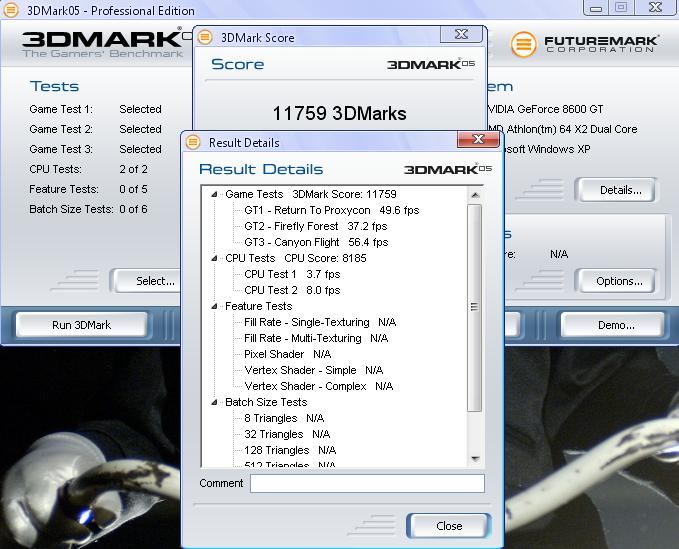
Task: Select CPU Test 1 3.7 fps row
Action: tap(292, 274)
